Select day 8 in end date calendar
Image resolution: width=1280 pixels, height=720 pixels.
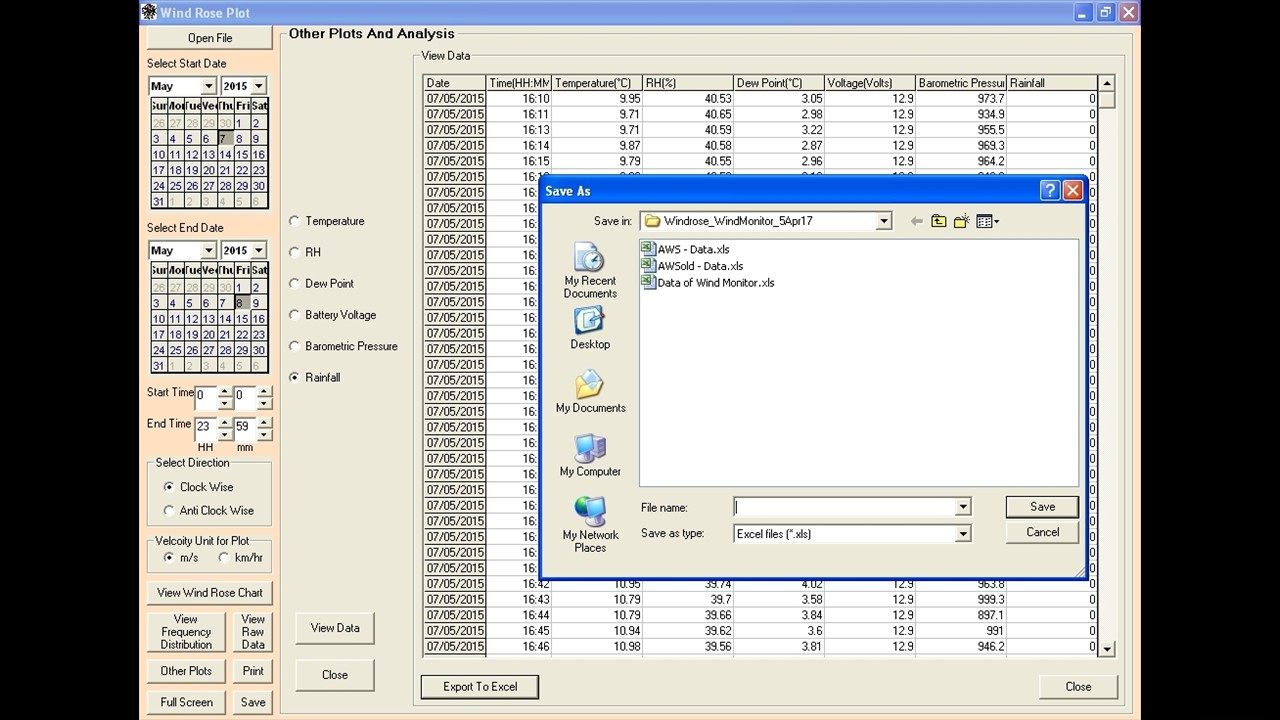241,303
